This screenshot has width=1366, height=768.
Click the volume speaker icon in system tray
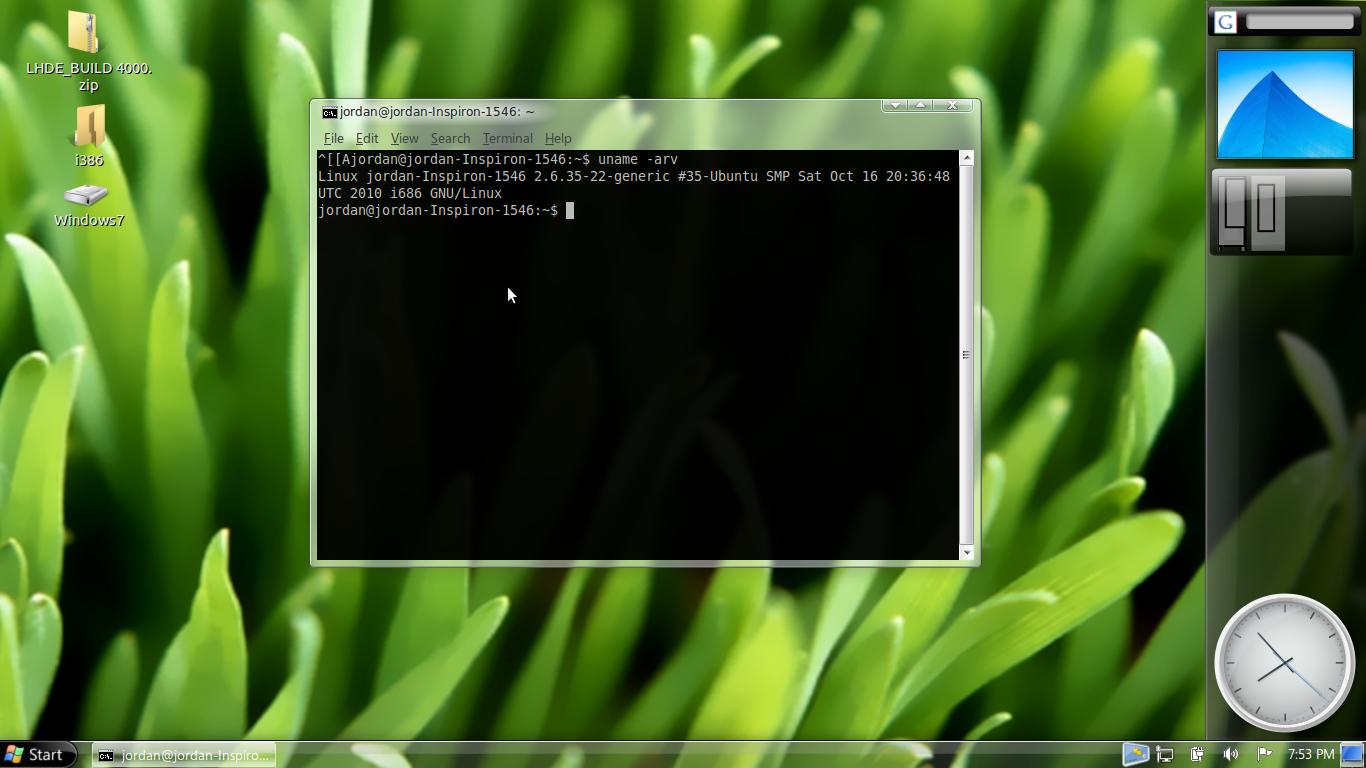[1230, 754]
